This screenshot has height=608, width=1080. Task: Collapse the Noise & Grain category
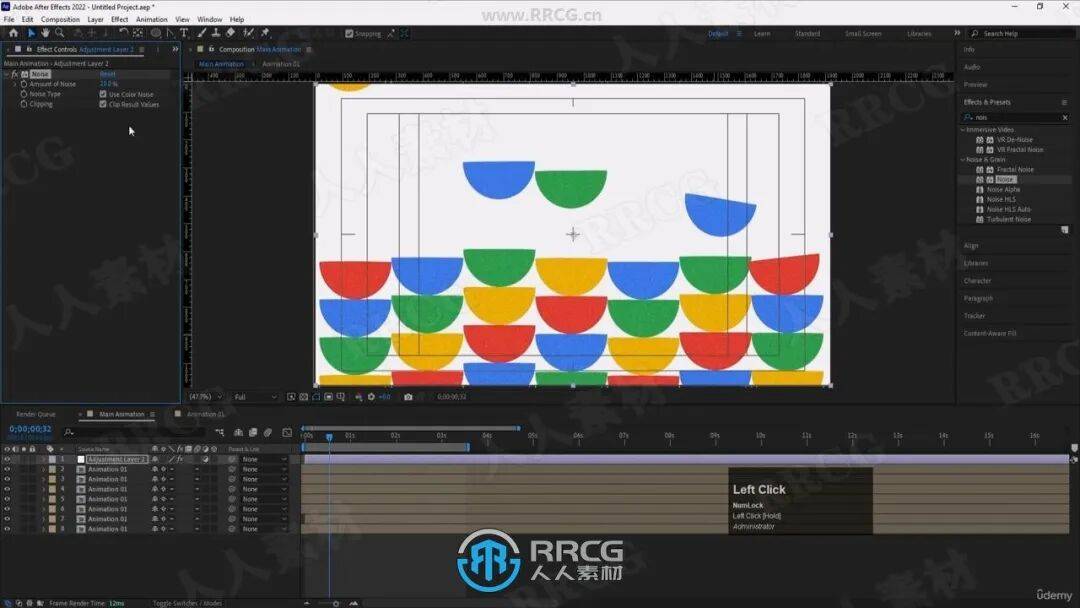pos(964,160)
